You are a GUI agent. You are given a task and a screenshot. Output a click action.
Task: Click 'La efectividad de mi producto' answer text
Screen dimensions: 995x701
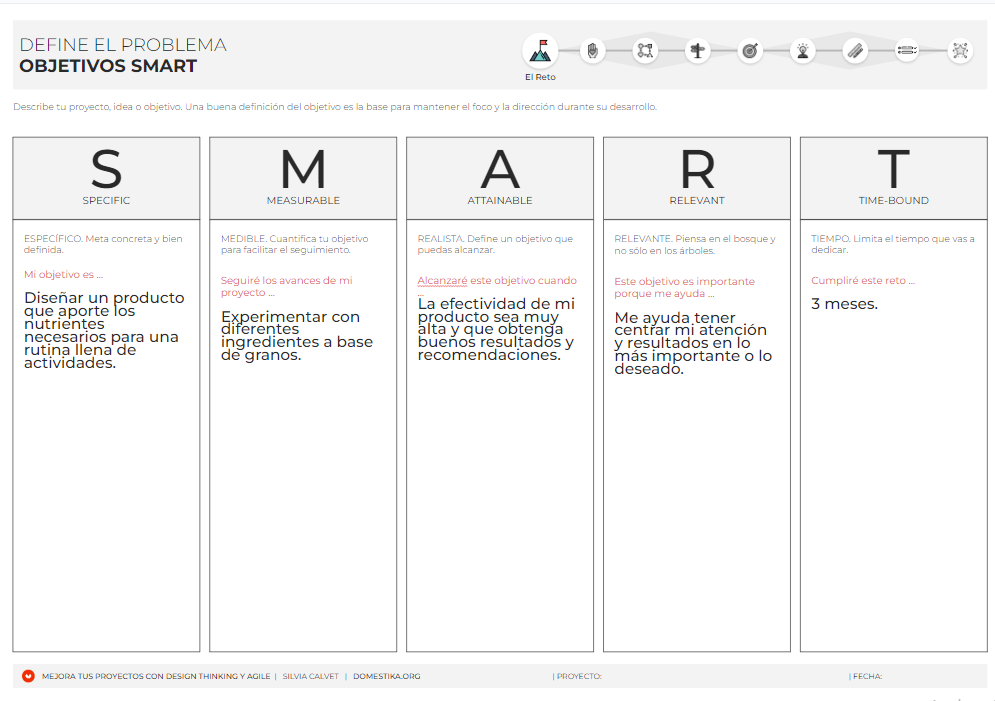496,329
